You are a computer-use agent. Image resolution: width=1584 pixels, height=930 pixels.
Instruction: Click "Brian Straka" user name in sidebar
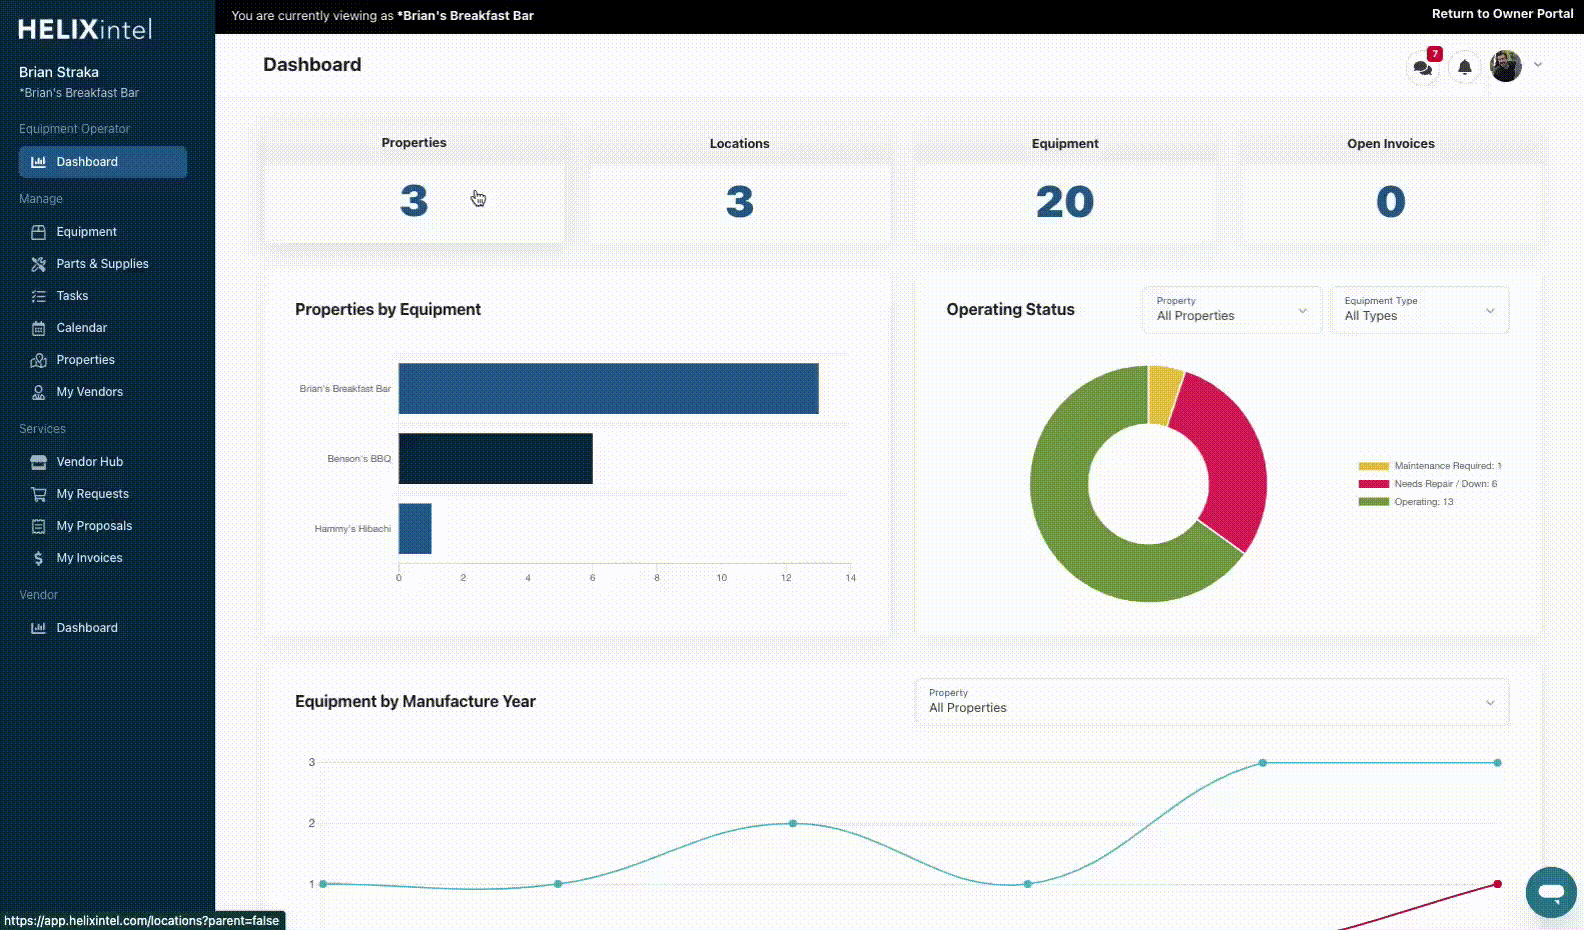(x=59, y=72)
